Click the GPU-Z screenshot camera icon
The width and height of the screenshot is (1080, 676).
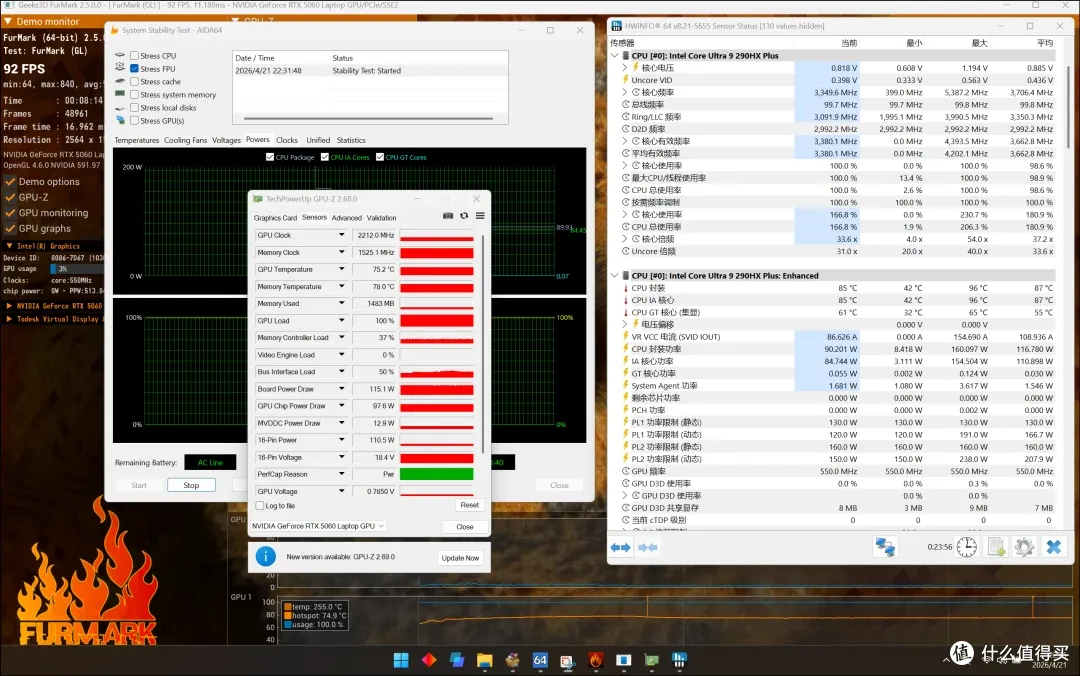pos(448,216)
